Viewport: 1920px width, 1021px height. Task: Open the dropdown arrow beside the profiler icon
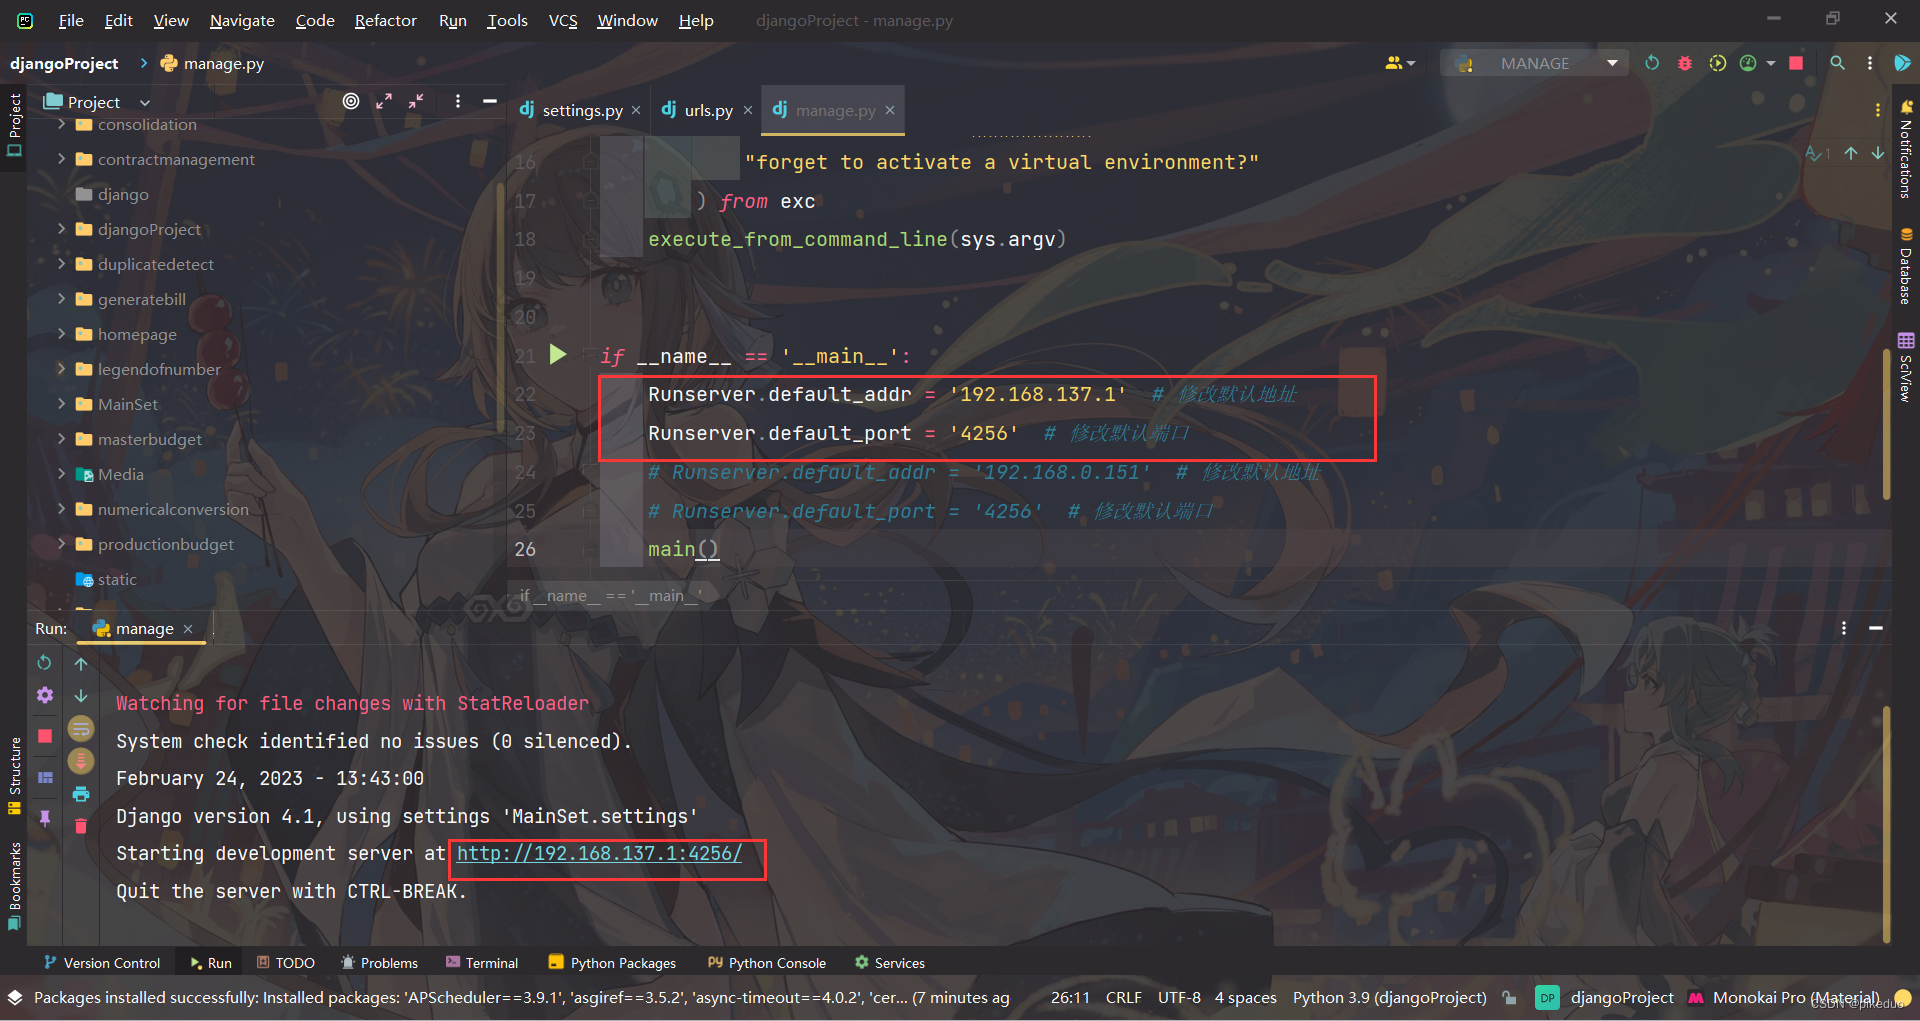1771,63
